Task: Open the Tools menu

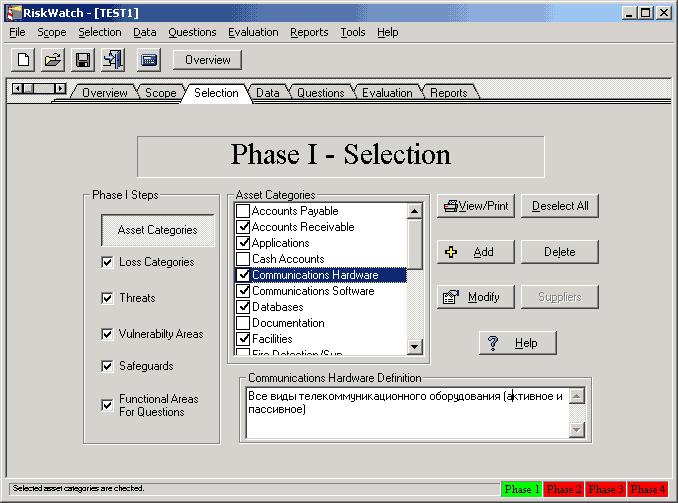Action: [x=352, y=32]
